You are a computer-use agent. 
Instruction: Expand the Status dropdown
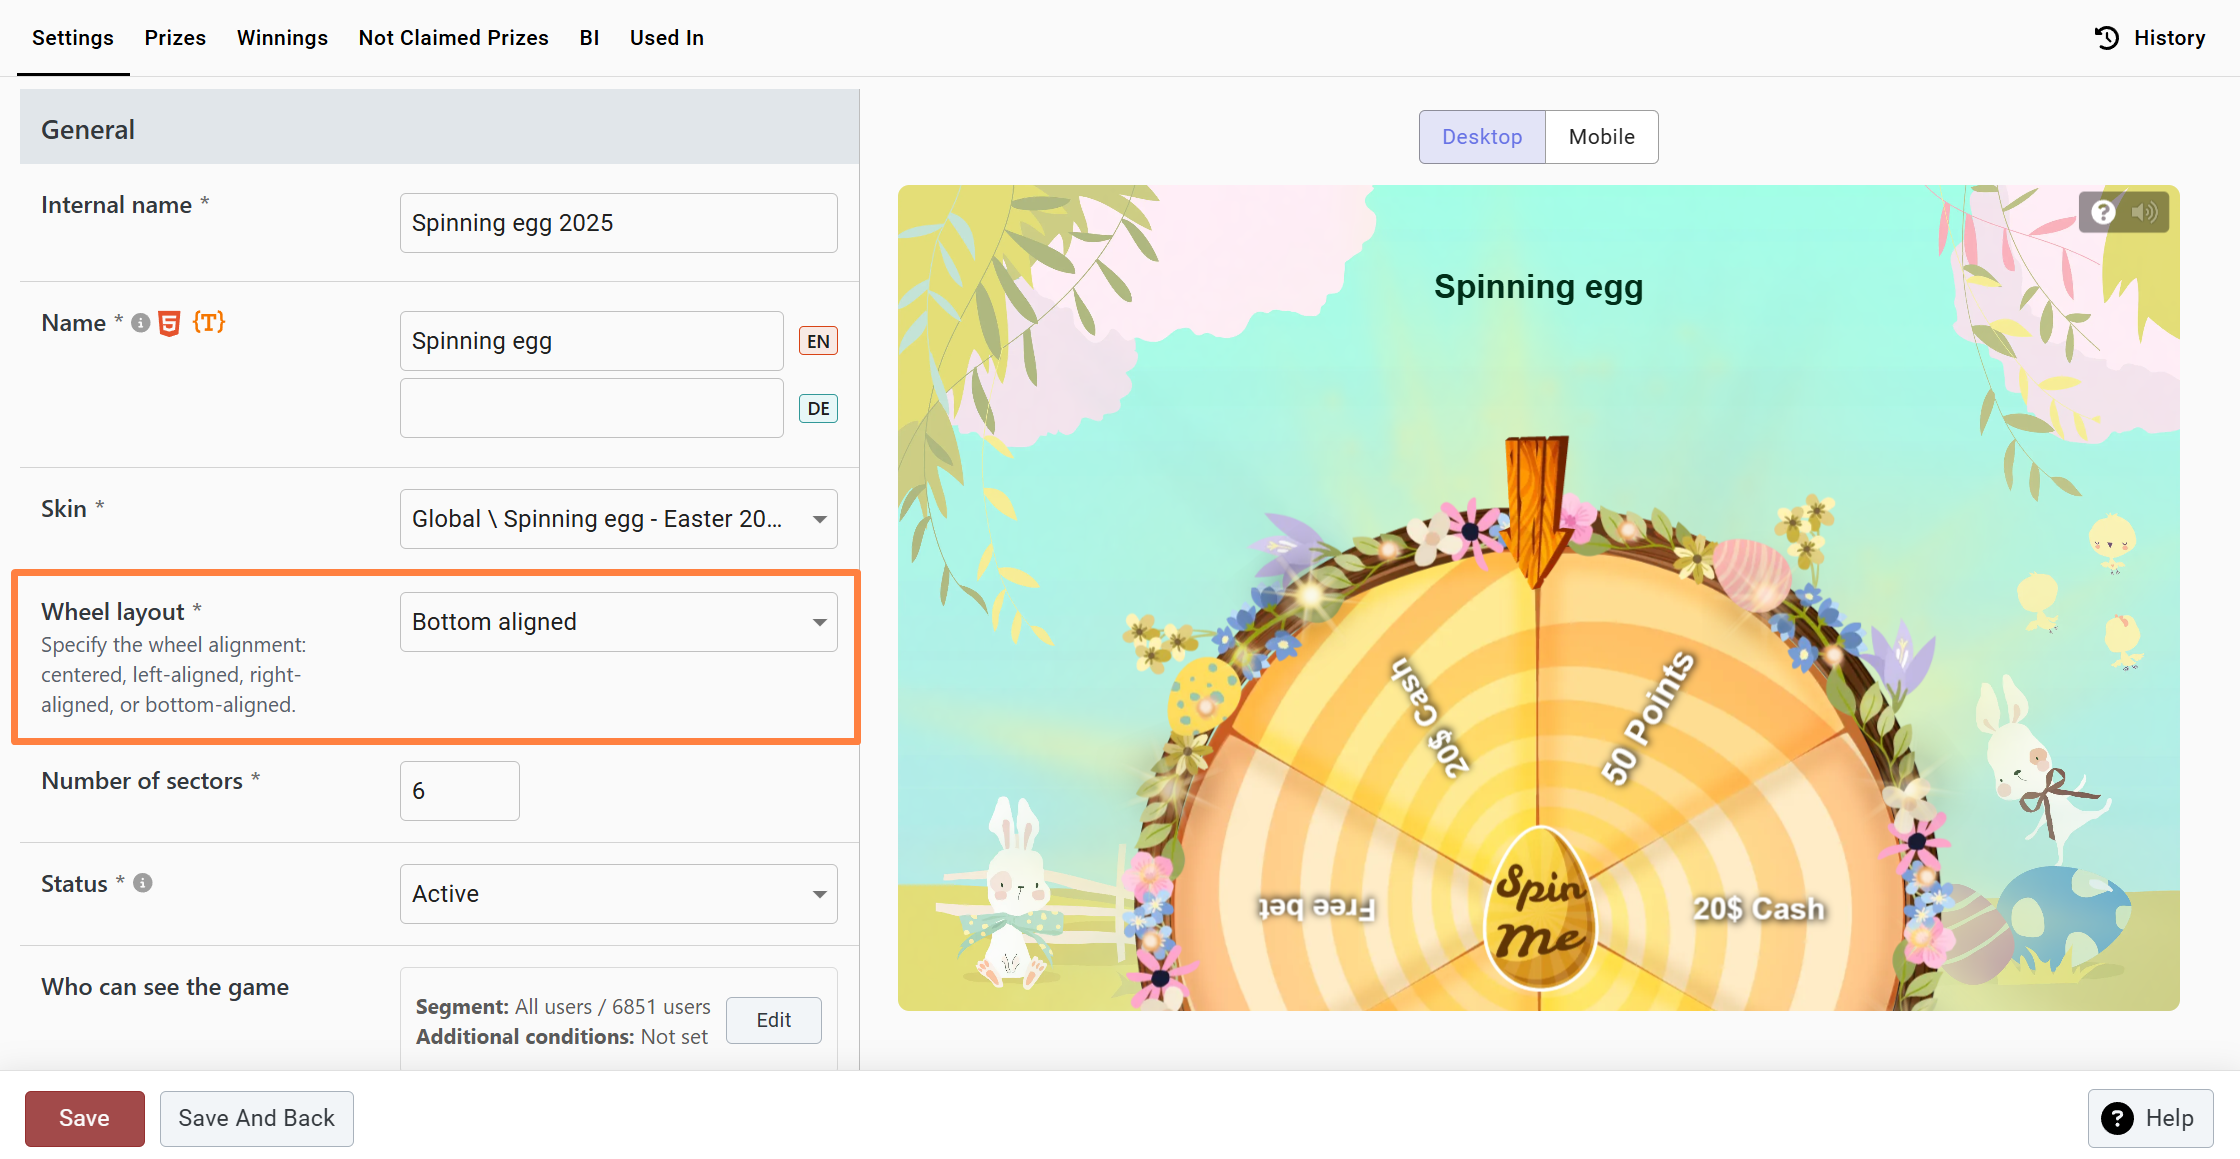click(x=618, y=894)
